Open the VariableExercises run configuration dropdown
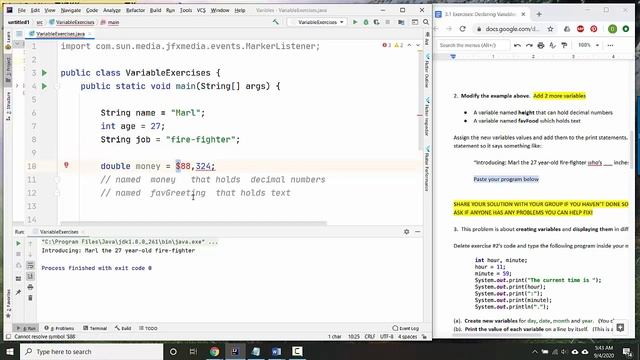 (x=317, y=22)
